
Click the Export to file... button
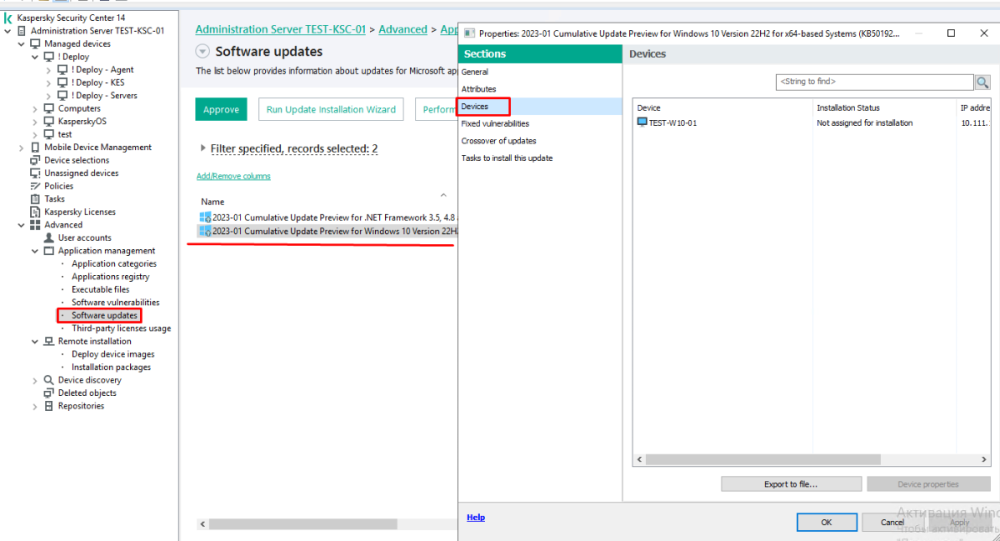(791, 484)
